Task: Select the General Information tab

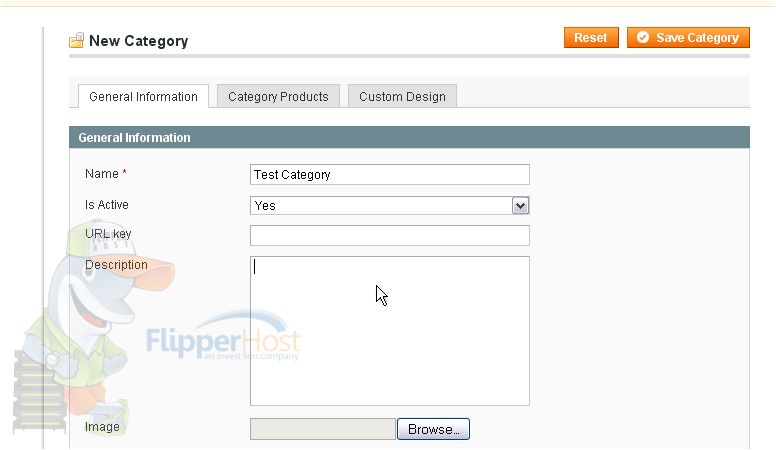Action: pyautogui.click(x=144, y=97)
